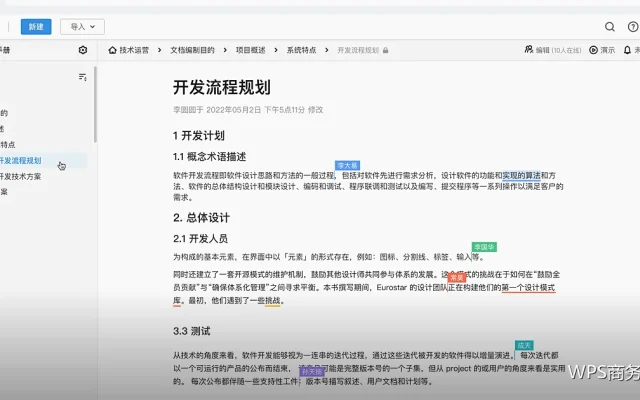640x400 pixels.
Task: Click the 常昊 orange cursor tag
Action: tap(457, 278)
